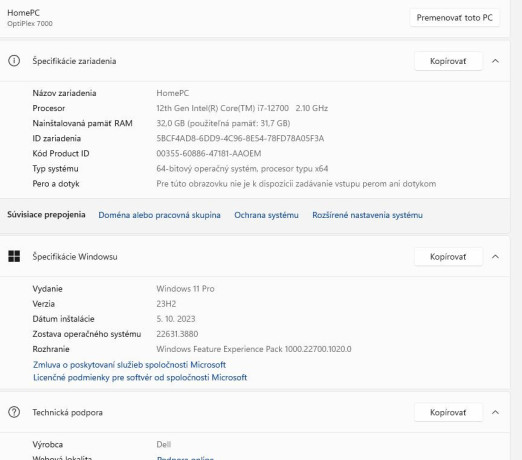
Task: Open Zmluva o poskytovaní služieb spoločnosti Microsoft
Action: (x=129, y=365)
